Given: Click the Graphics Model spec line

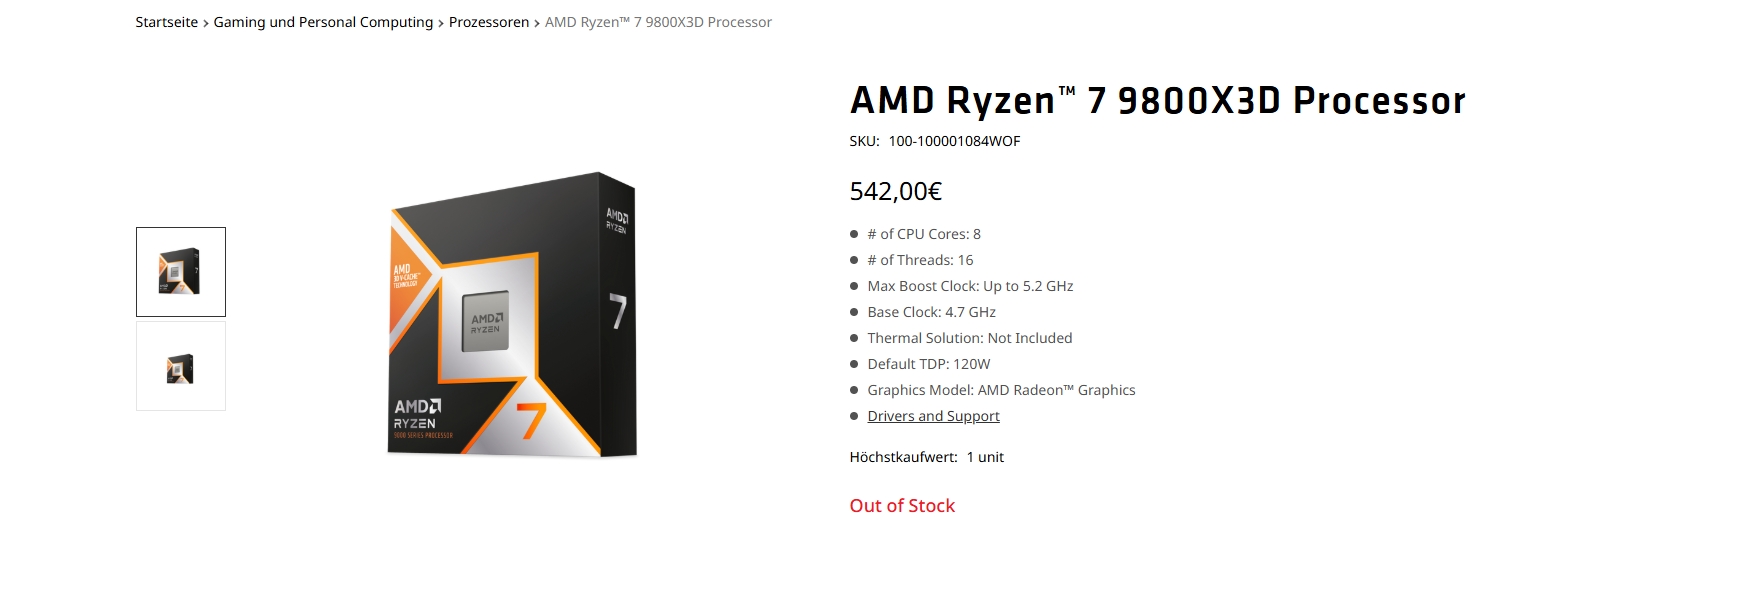Looking at the screenshot, I should point(1001,390).
